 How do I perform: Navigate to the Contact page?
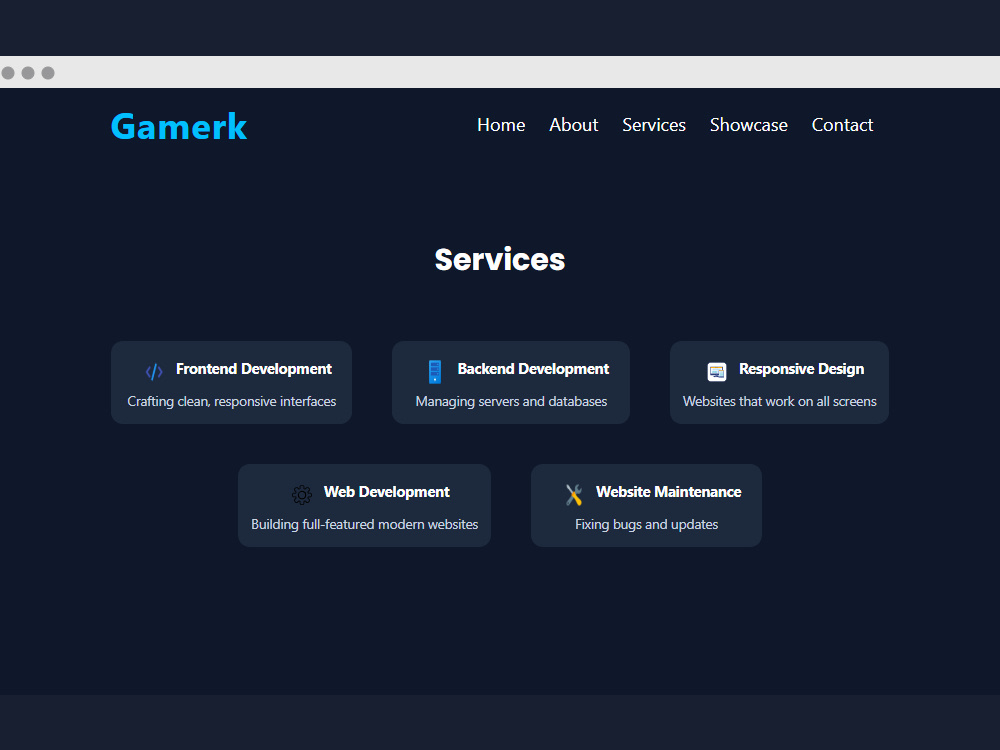tap(842, 125)
